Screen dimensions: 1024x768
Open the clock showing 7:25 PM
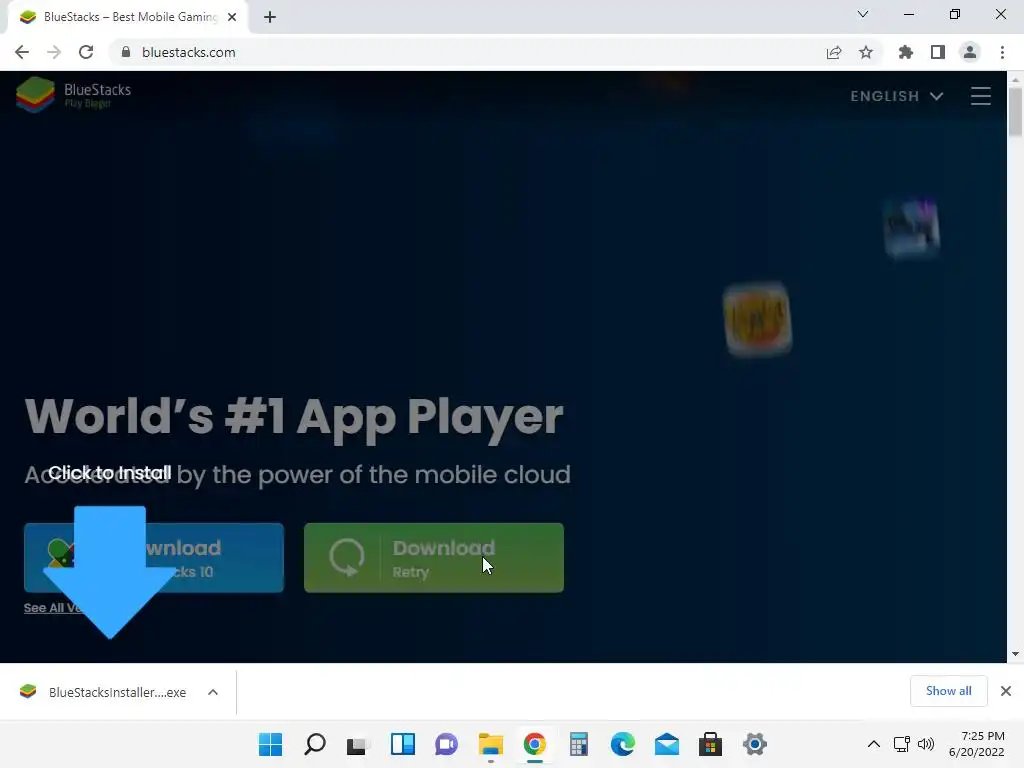[977, 744]
